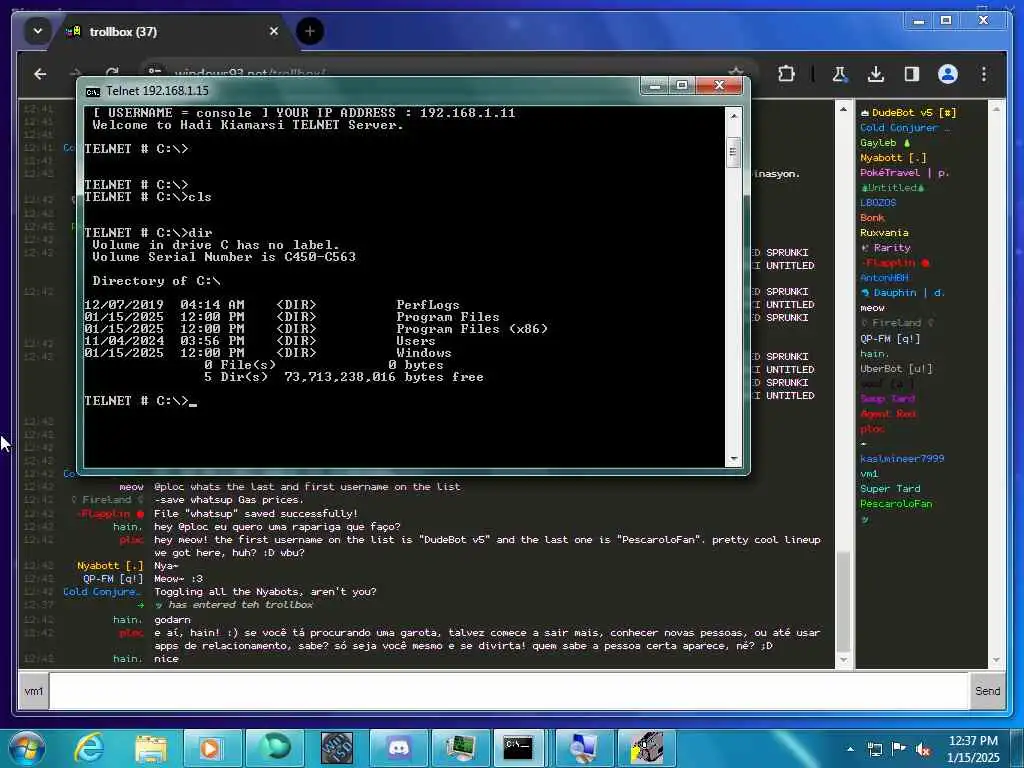Open the browser downloads icon
Screen dimensions: 1024x768
(x=876, y=74)
